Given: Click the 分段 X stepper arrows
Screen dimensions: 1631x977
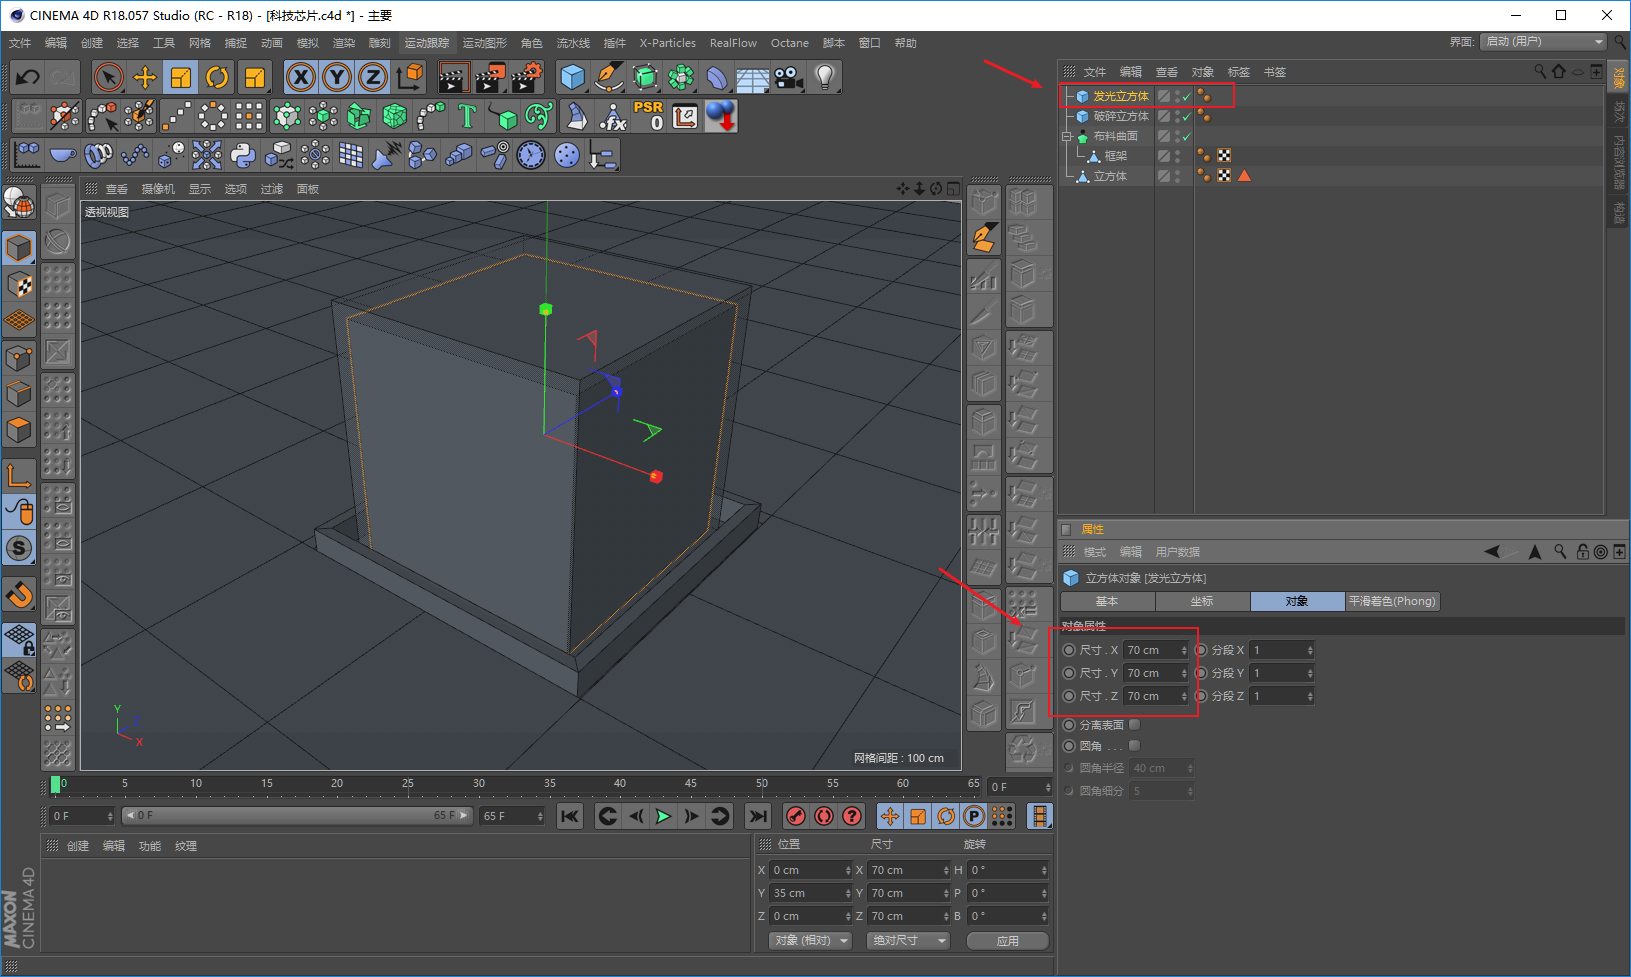Looking at the screenshot, I should [x=1310, y=650].
